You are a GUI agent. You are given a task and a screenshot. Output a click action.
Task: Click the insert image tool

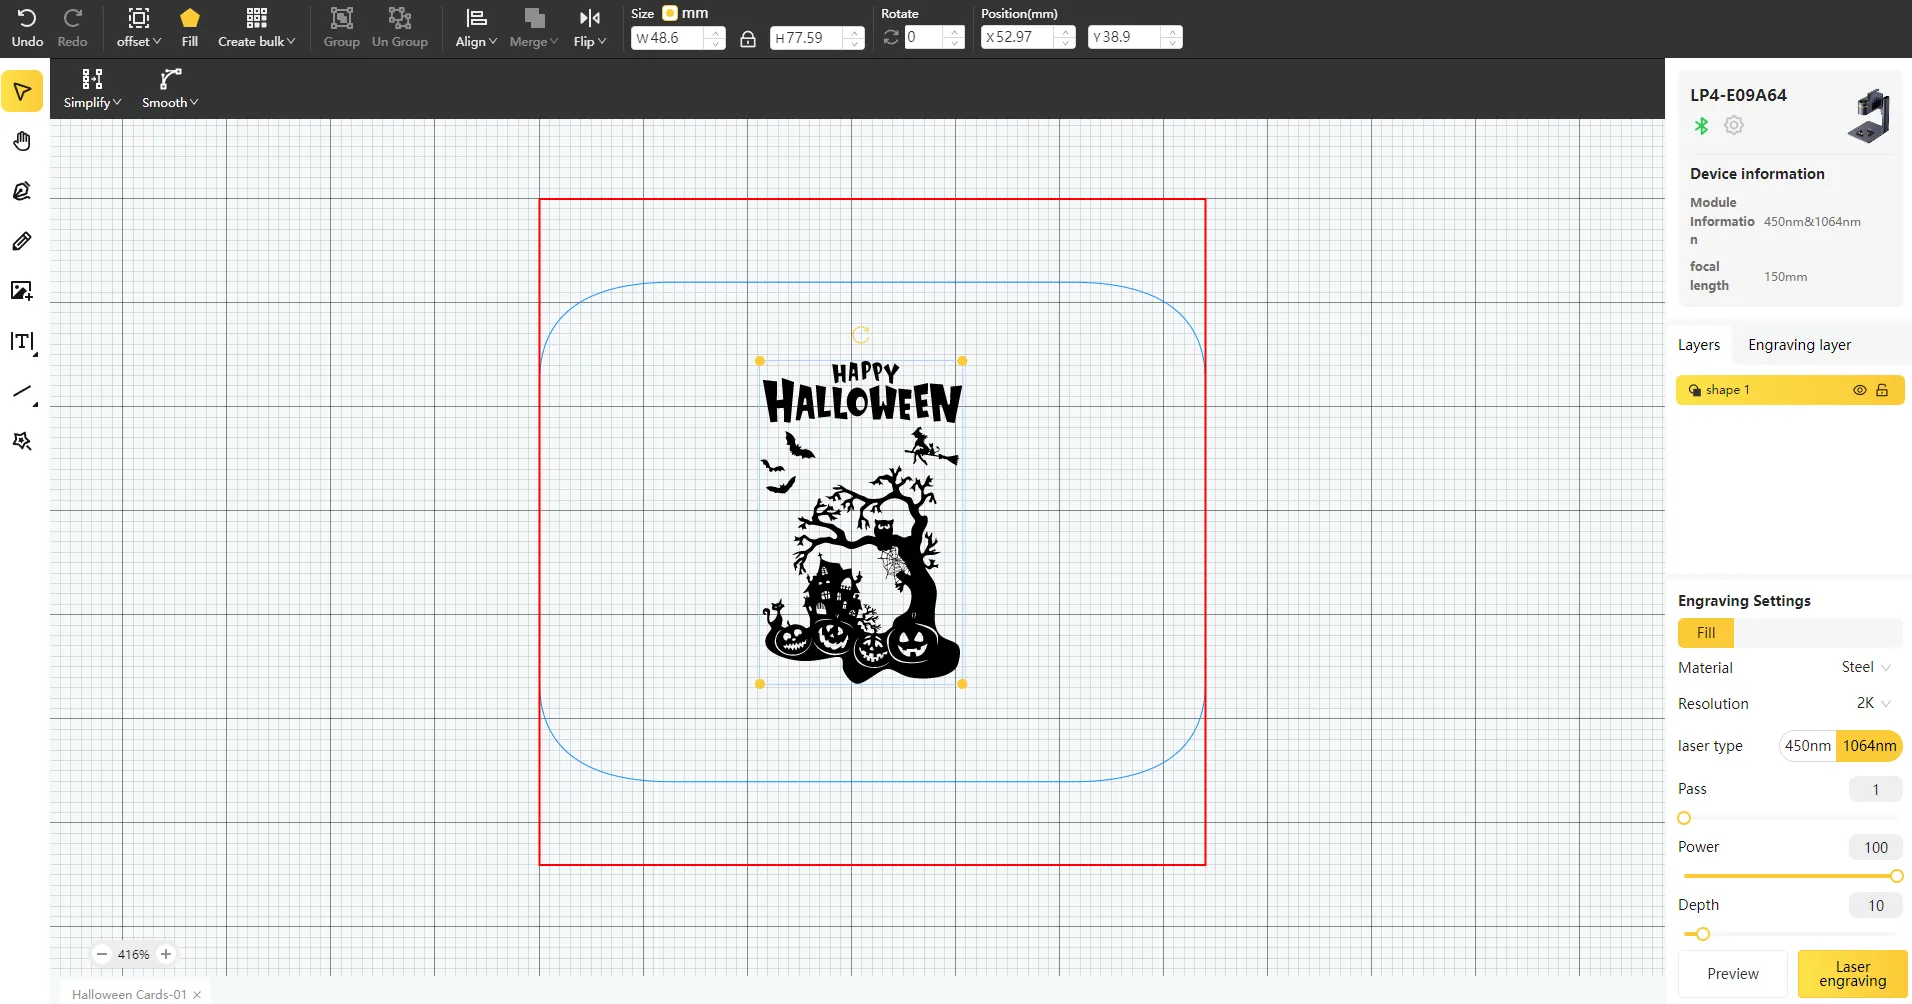(22, 291)
